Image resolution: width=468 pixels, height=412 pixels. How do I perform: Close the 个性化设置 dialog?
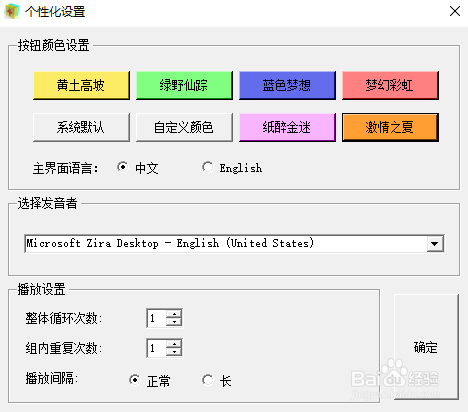455,11
